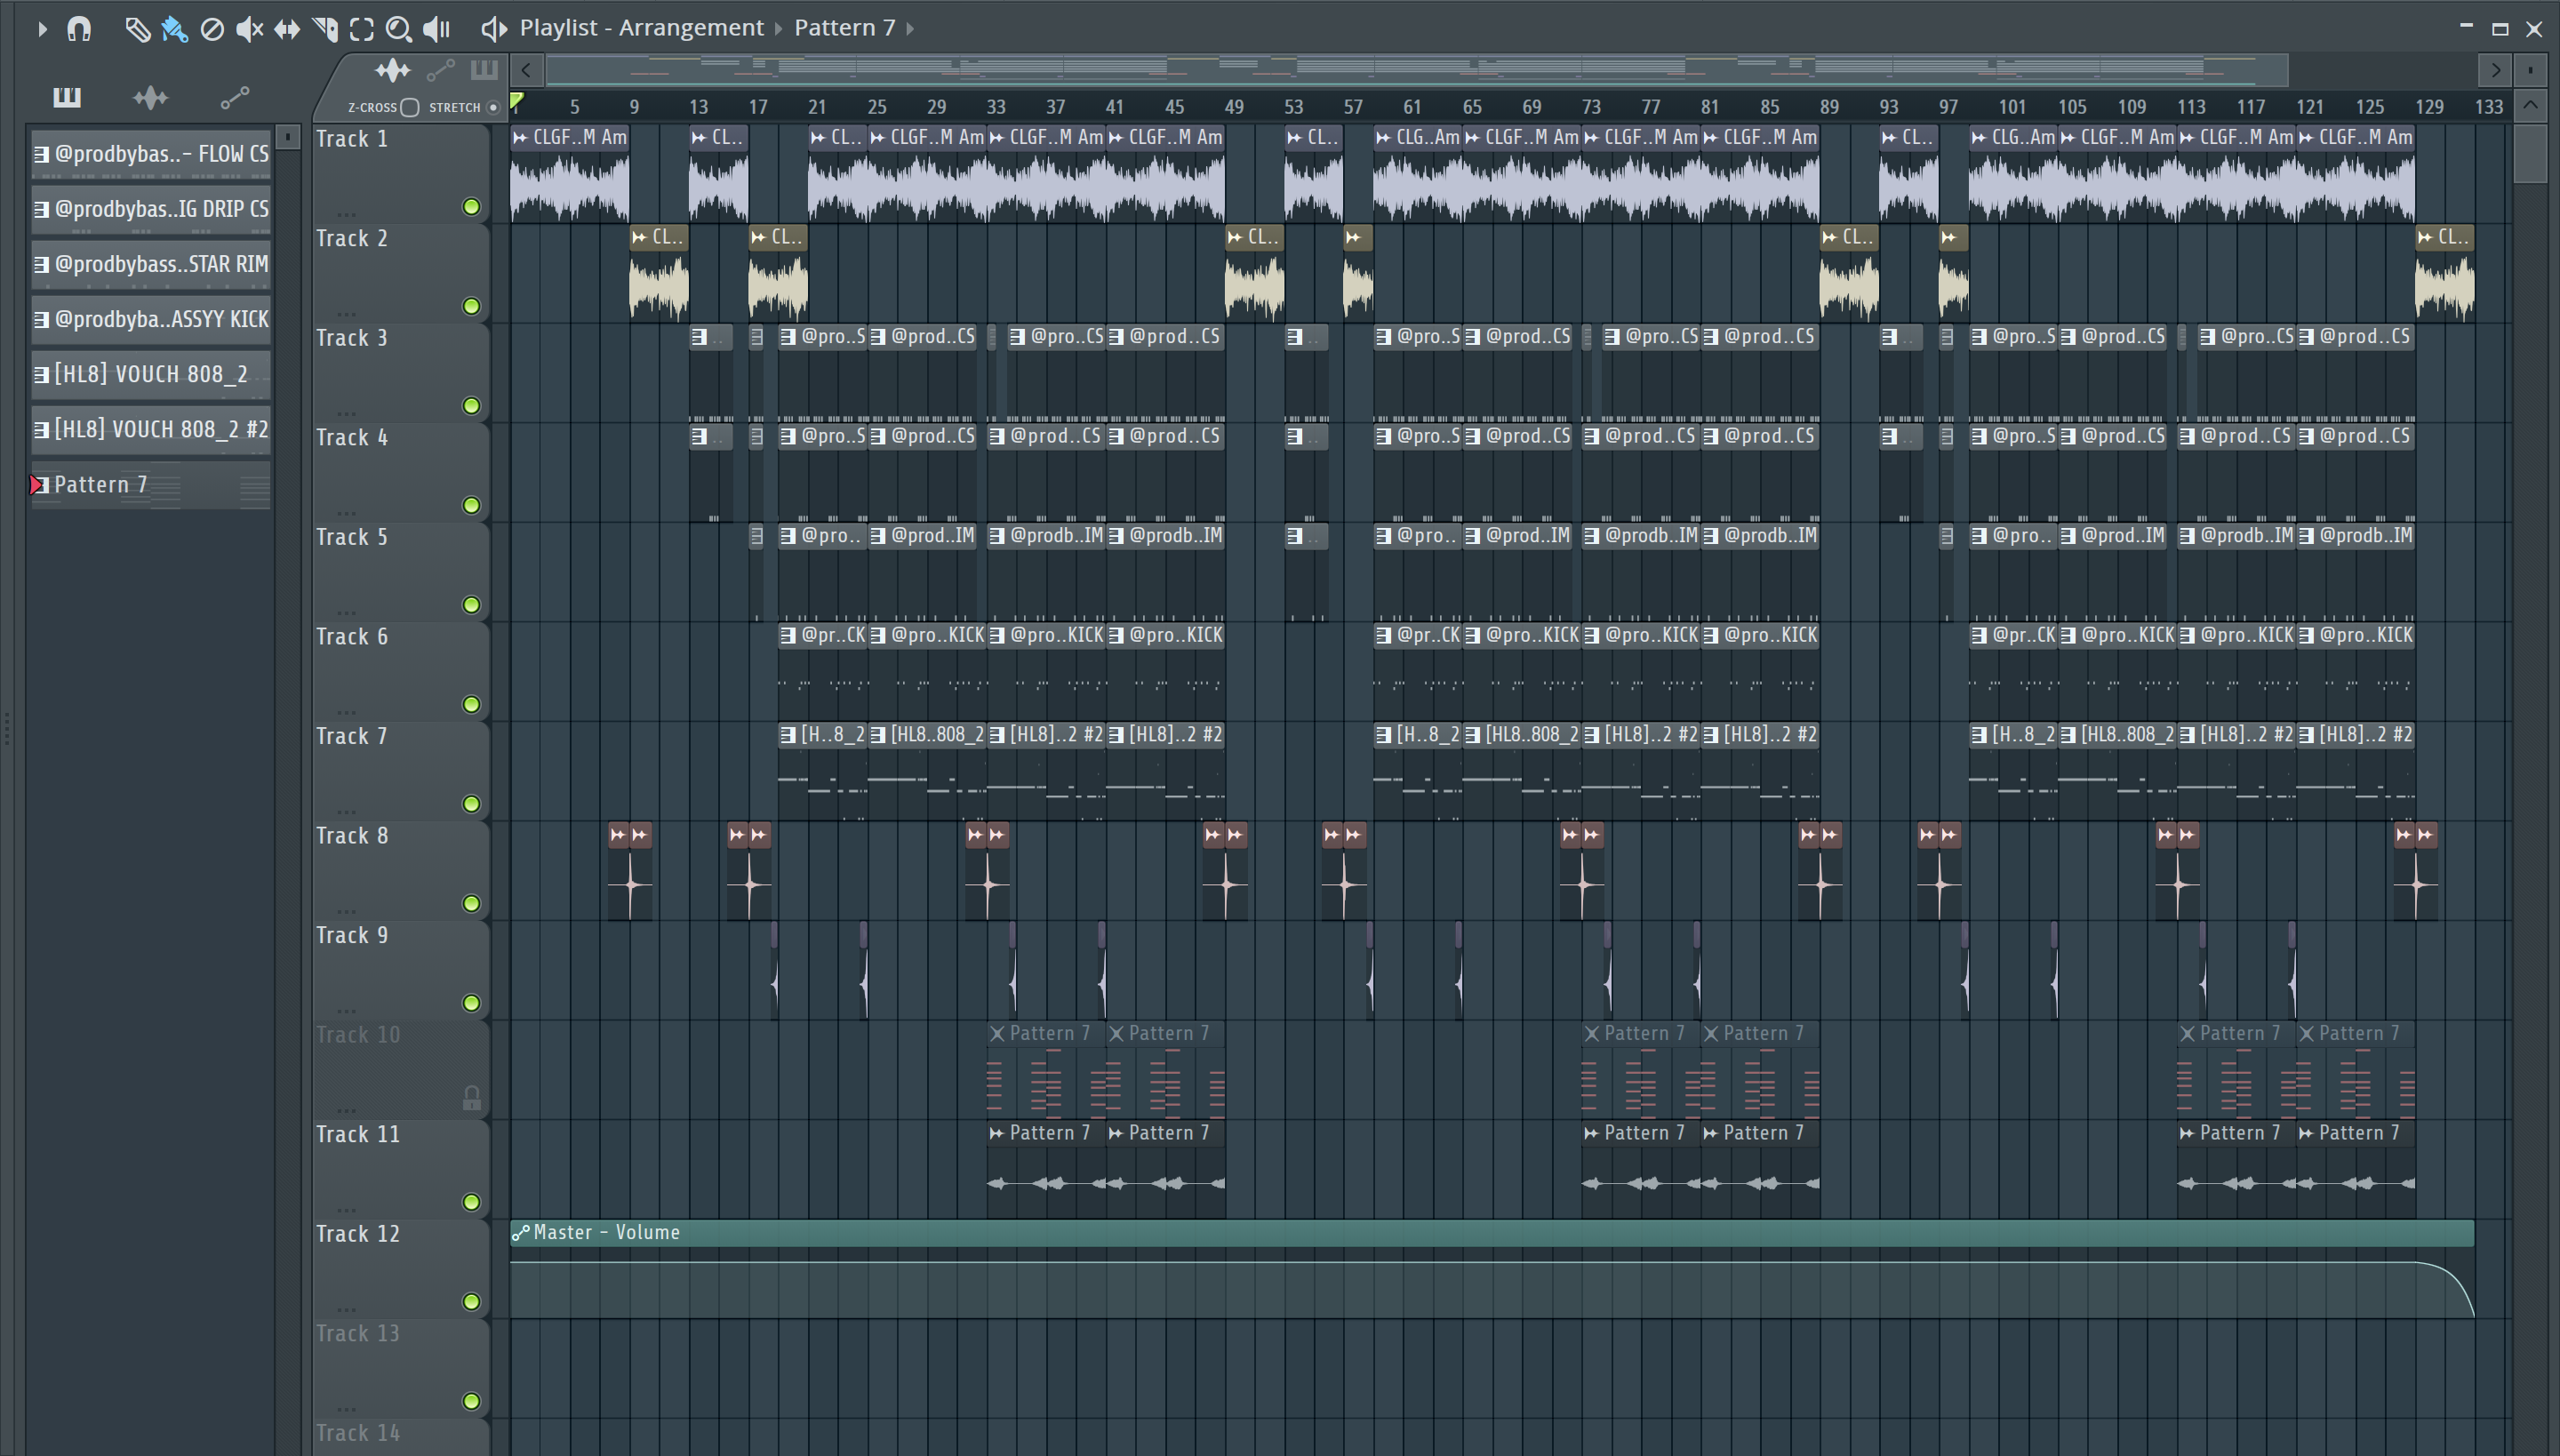Open the overview bar options button

point(2530,70)
